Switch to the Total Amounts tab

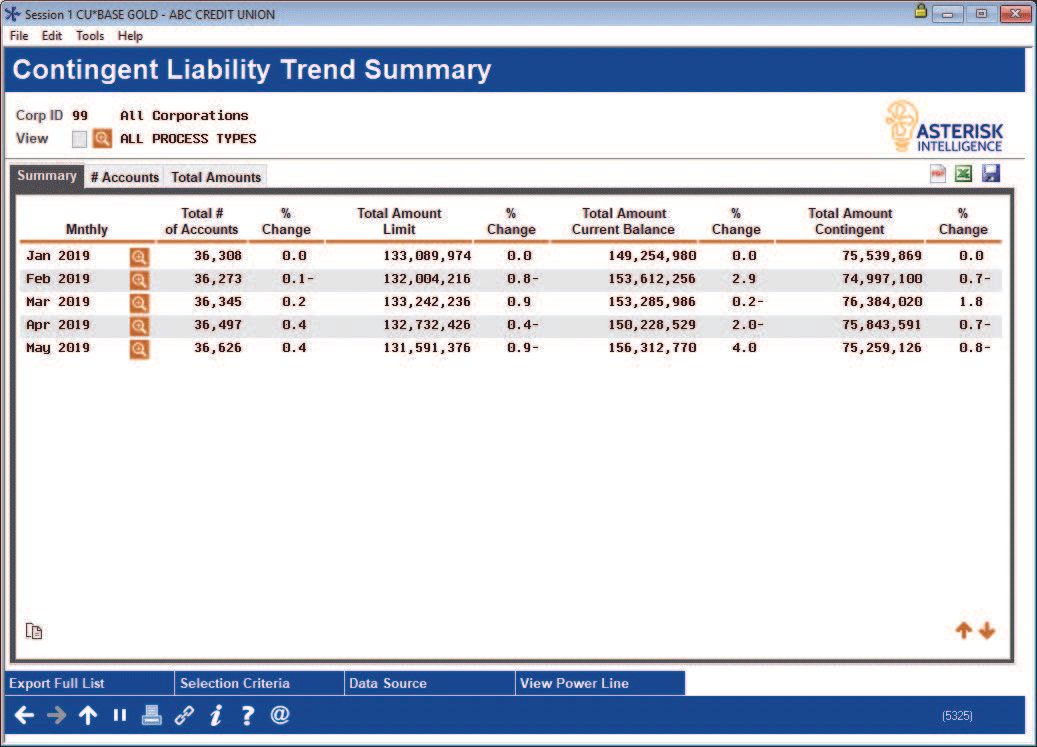(x=216, y=177)
